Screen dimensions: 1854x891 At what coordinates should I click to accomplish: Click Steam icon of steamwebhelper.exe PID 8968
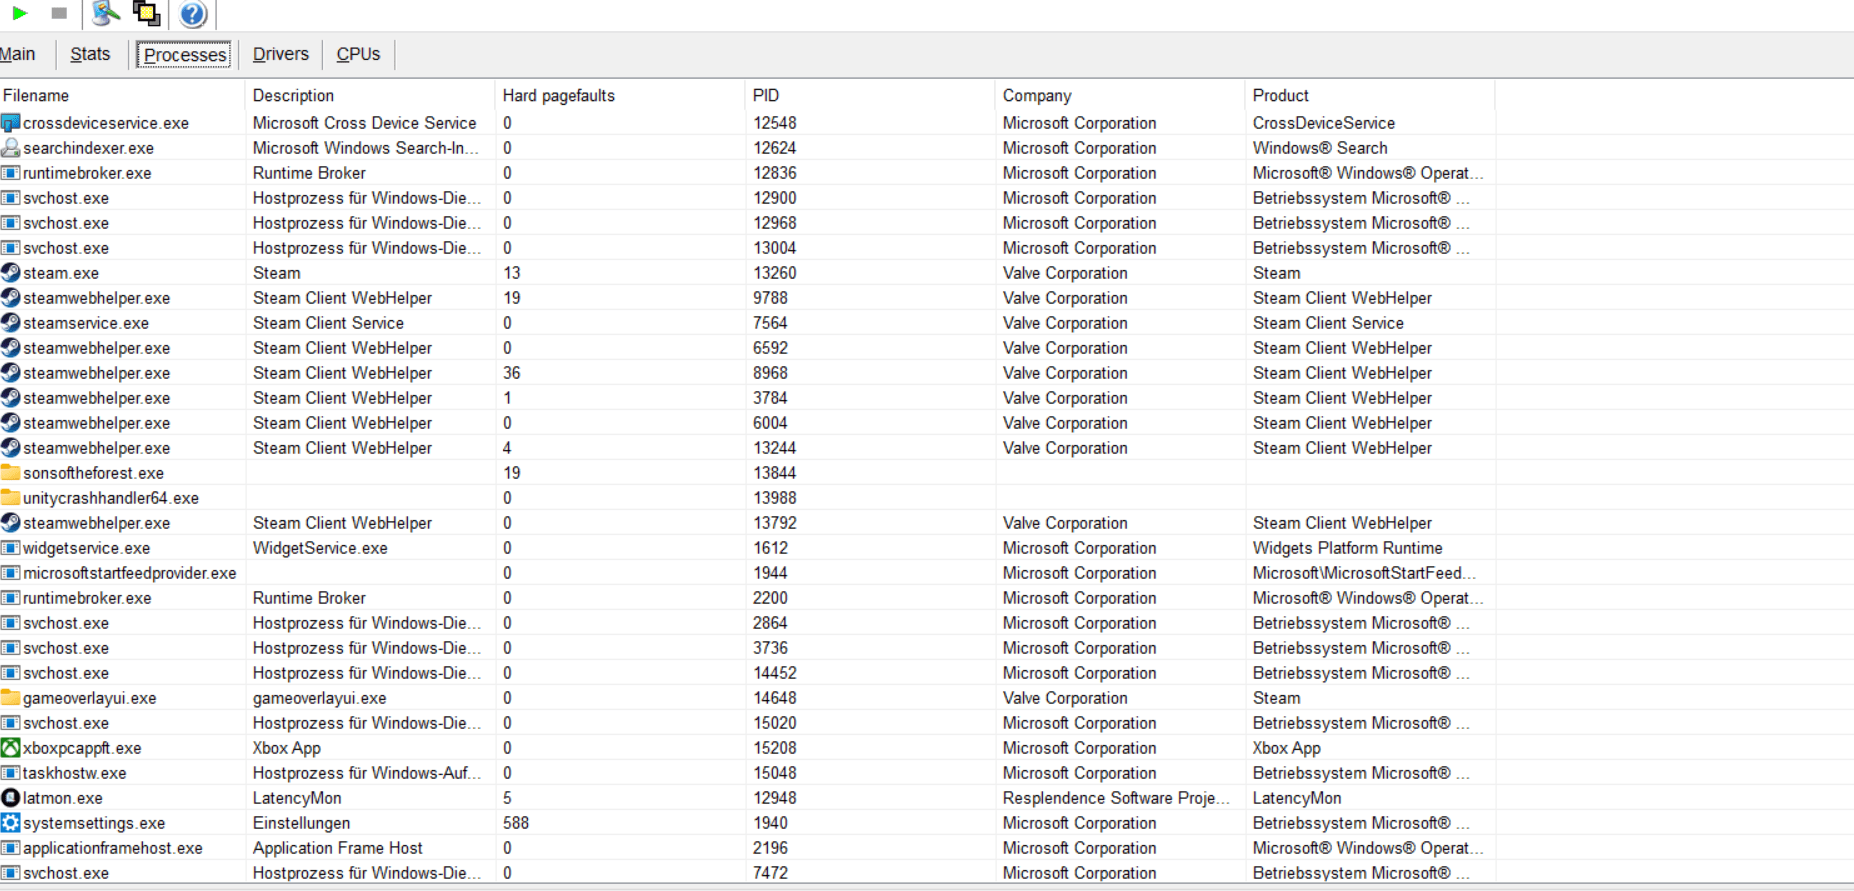tap(10, 373)
